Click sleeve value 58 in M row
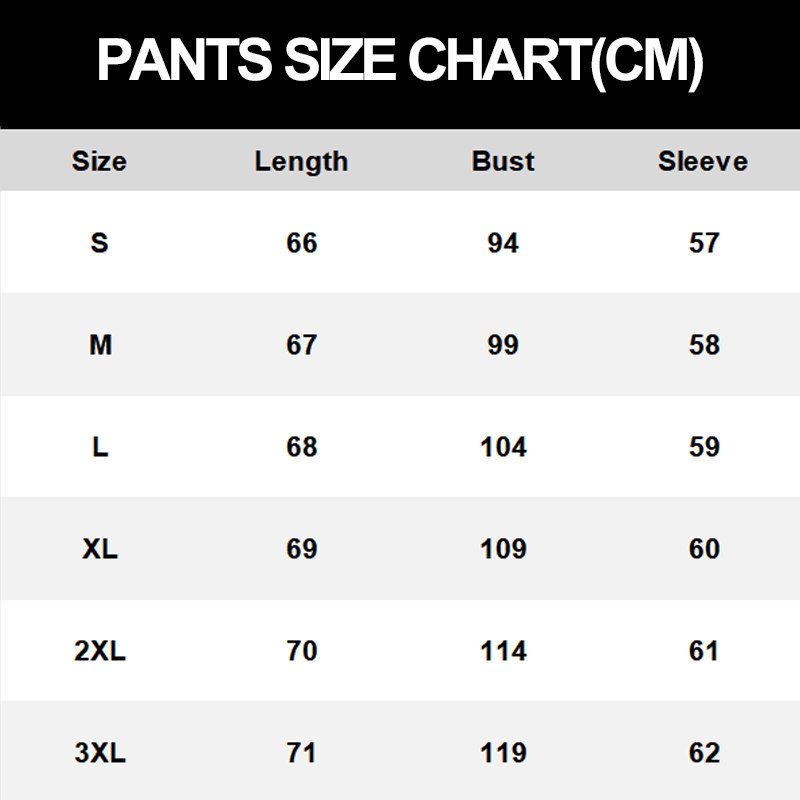 (704, 345)
